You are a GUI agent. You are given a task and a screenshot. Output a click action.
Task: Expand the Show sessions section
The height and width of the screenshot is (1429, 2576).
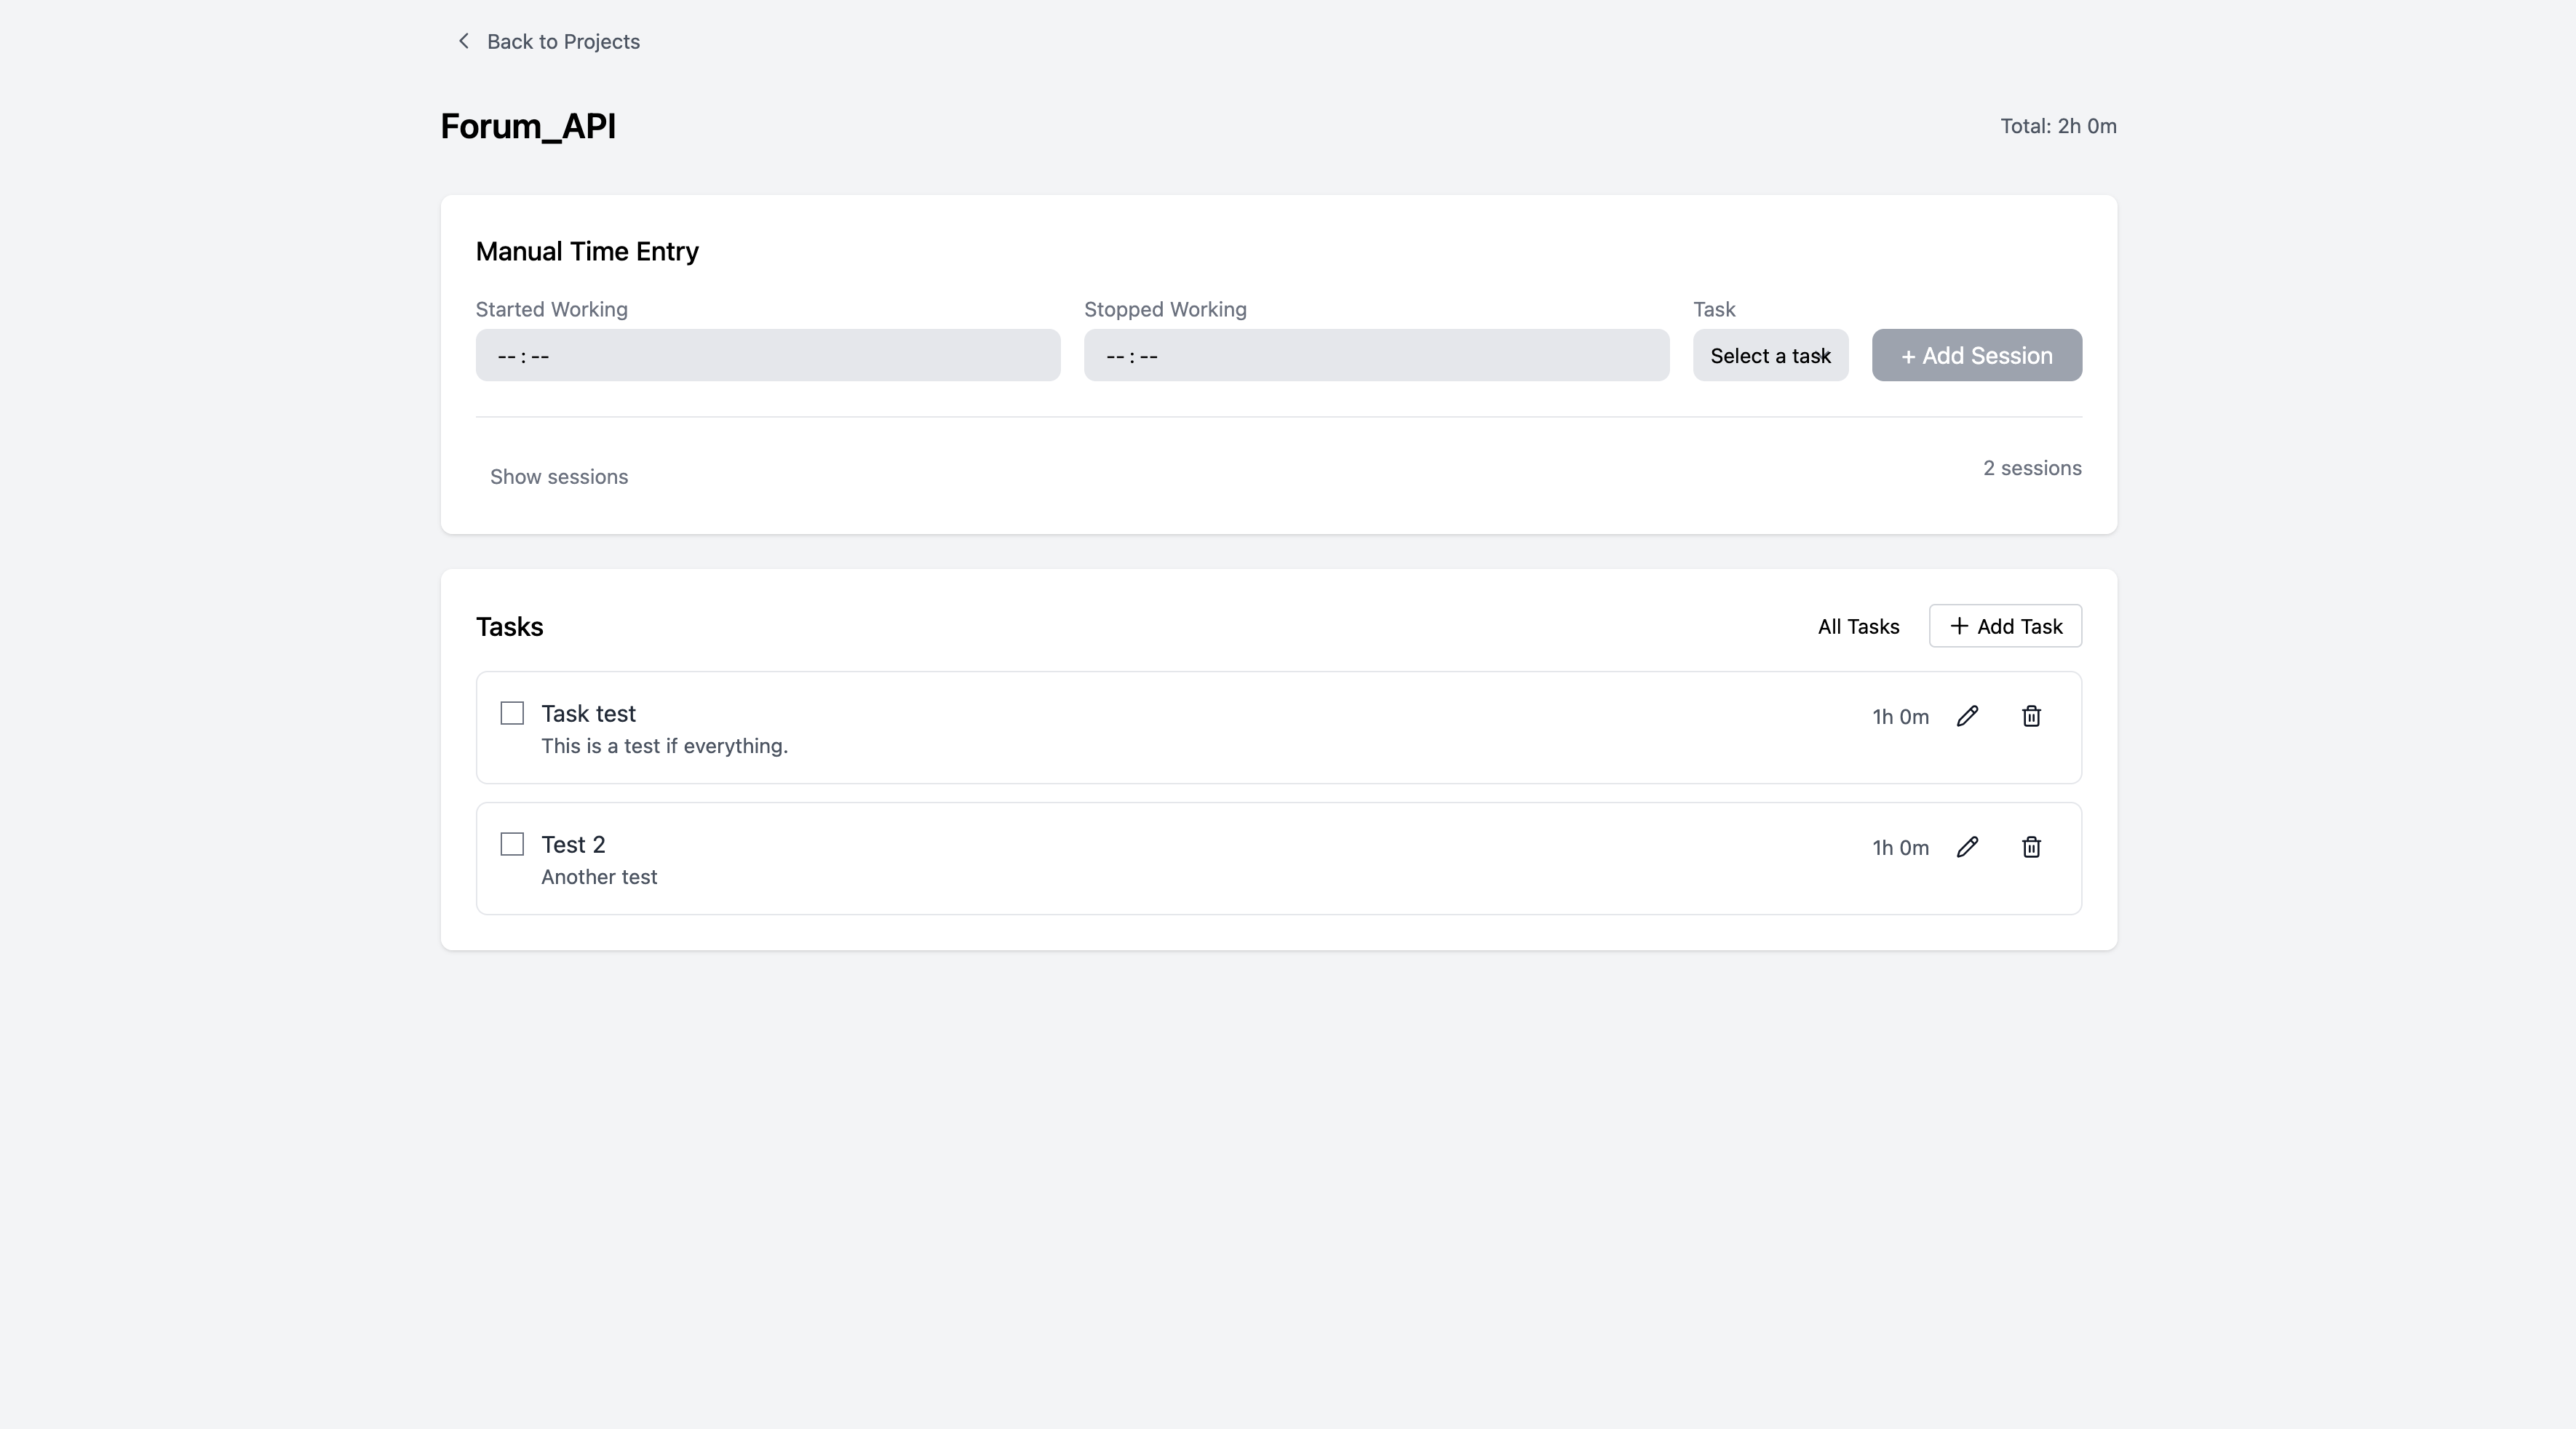click(559, 477)
